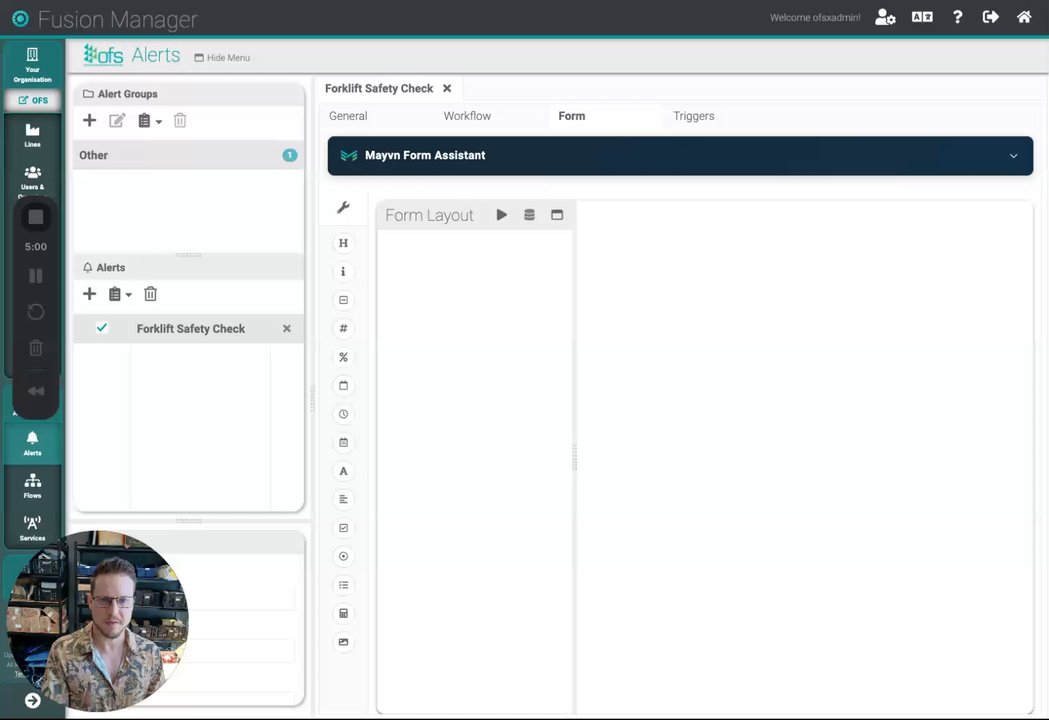1049x720 pixels.
Task: Close the Forklift Safety Check tab
Action: click(447, 88)
